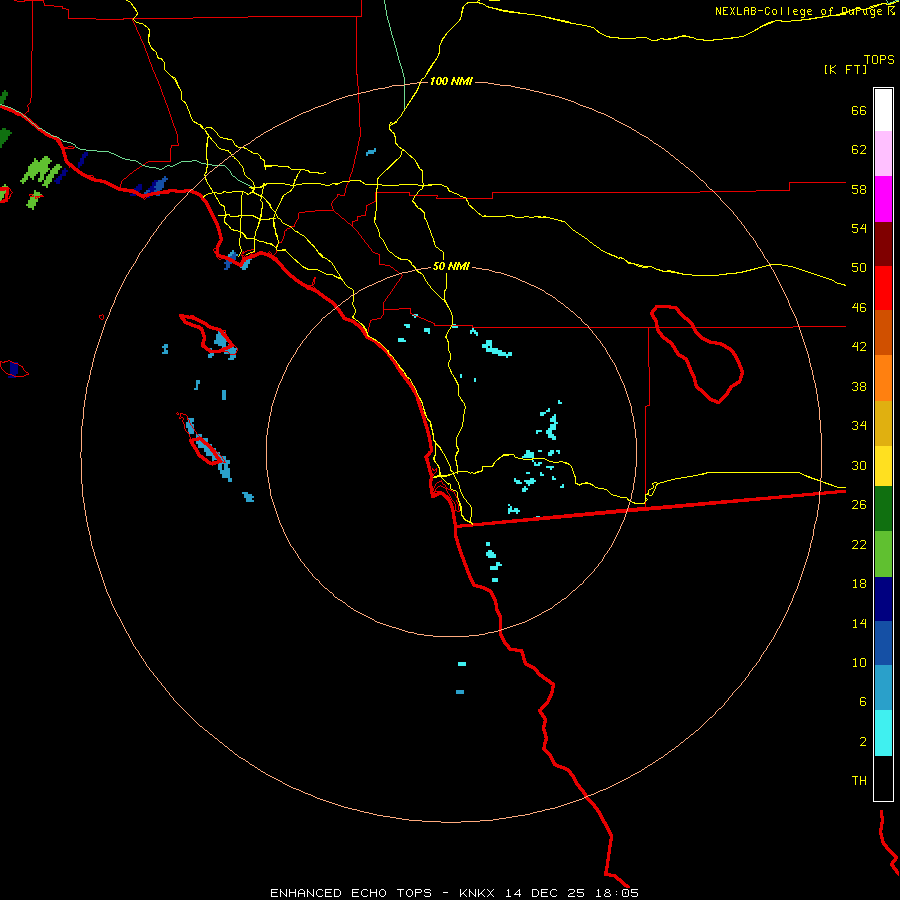Click the 62 legend value
The height and width of the screenshot is (900, 900).
pos(859,150)
